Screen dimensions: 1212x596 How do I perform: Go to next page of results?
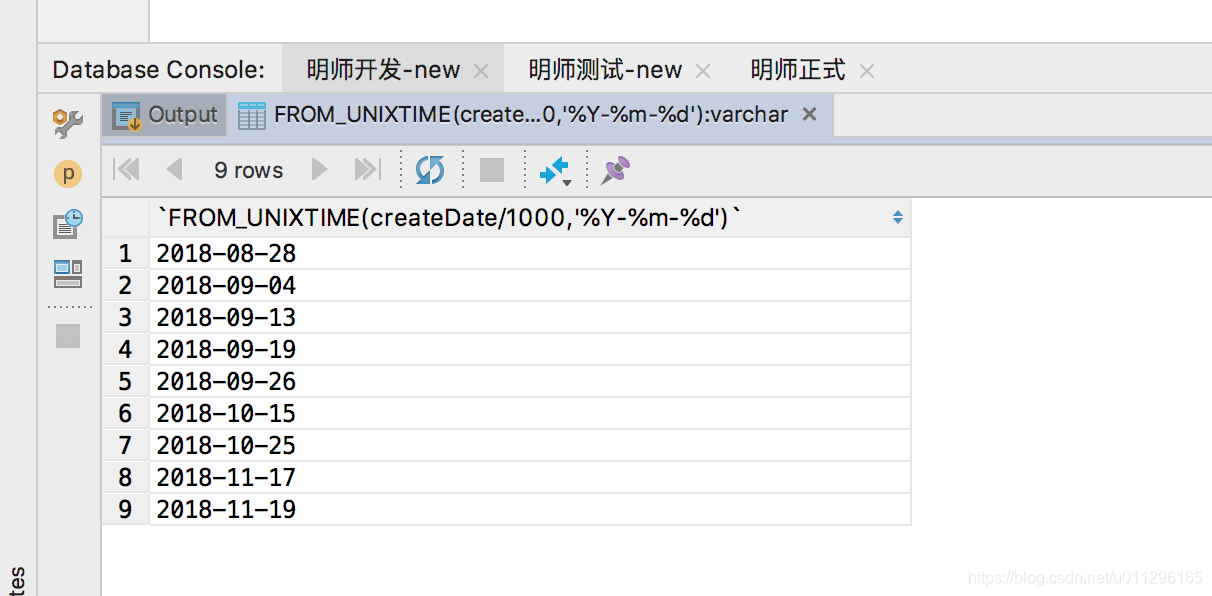coord(320,170)
